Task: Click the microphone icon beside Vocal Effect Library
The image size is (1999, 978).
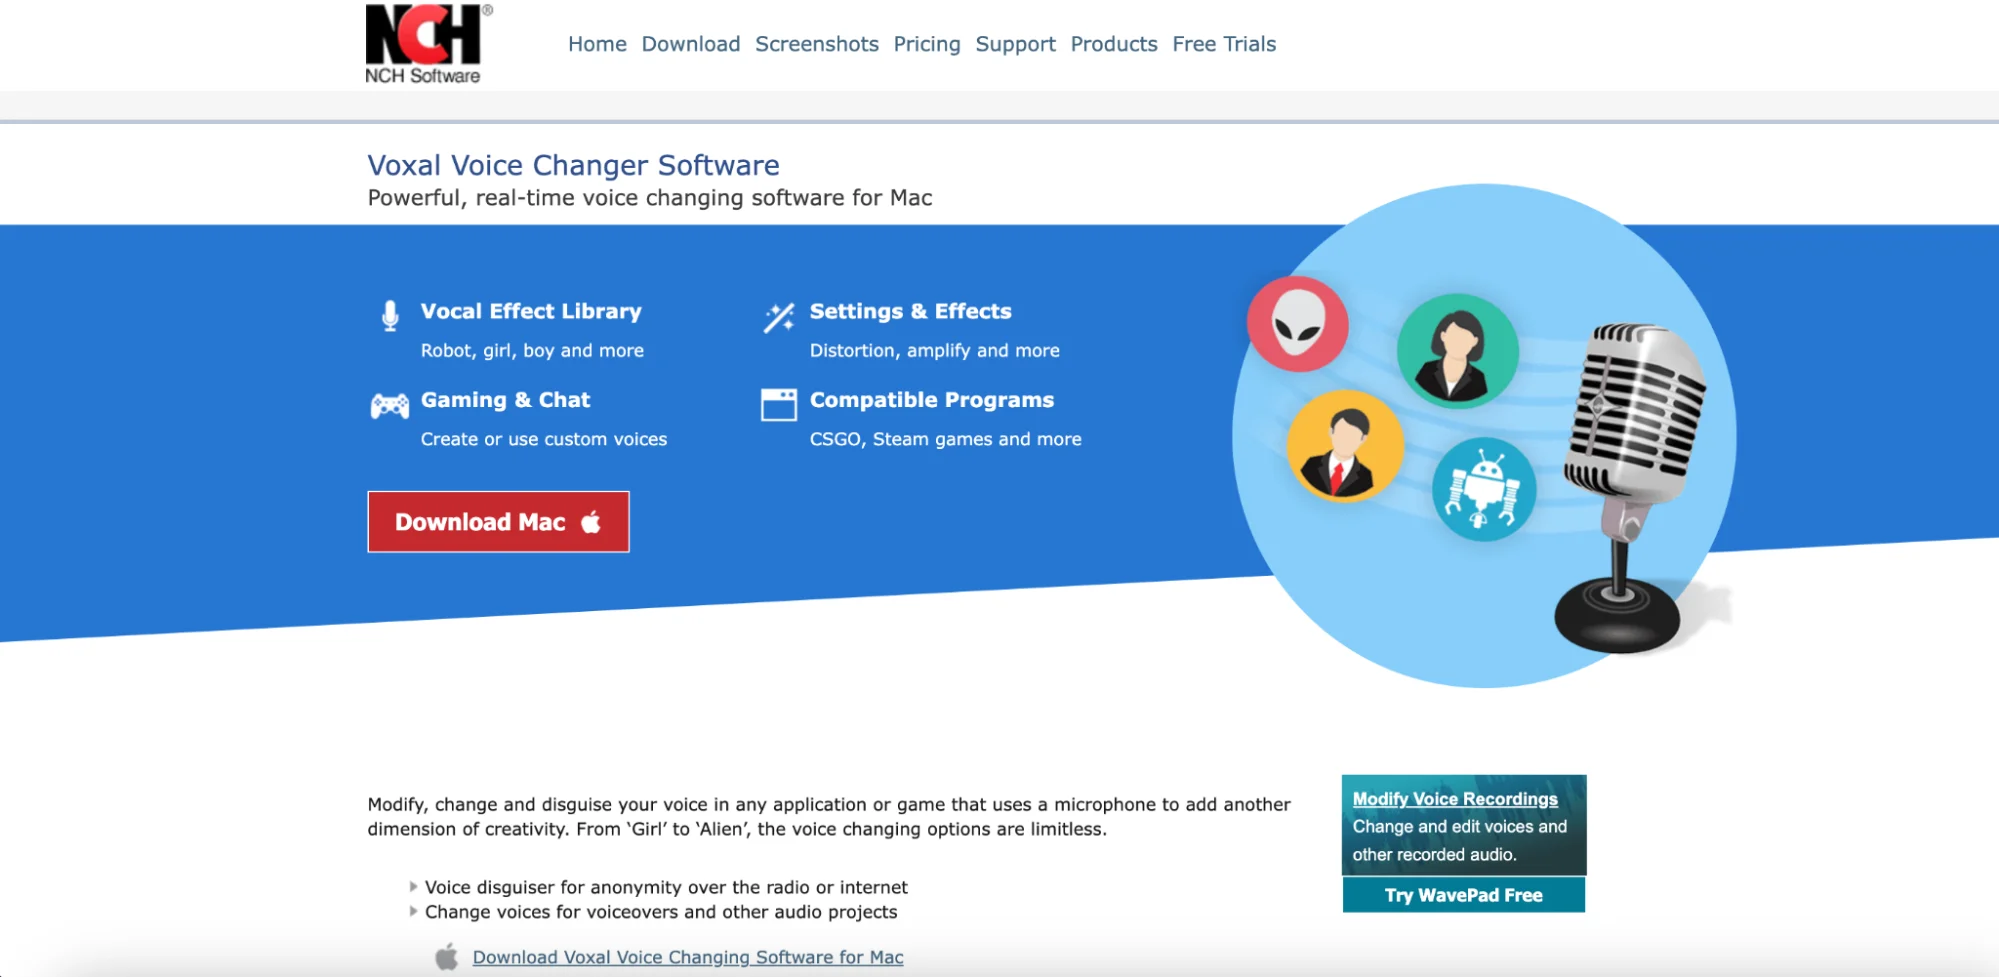Action: pyautogui.click(x=389, y=316)
